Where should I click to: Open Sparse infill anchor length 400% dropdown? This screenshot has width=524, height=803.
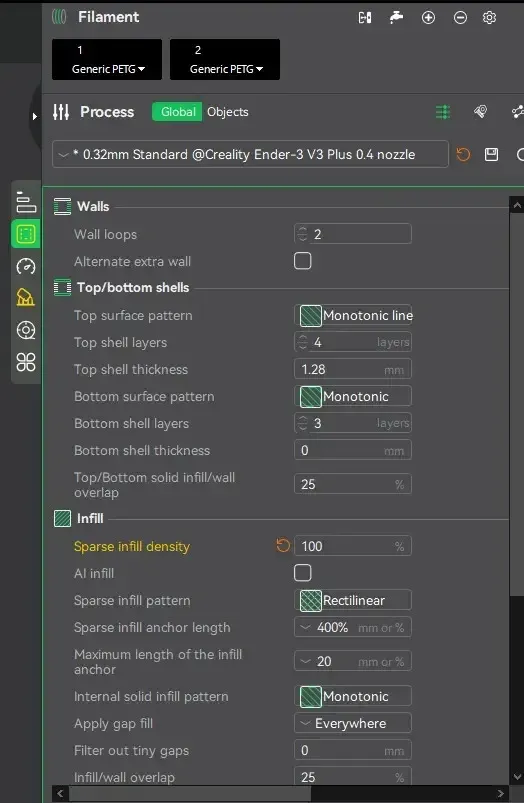coord(353,627)
